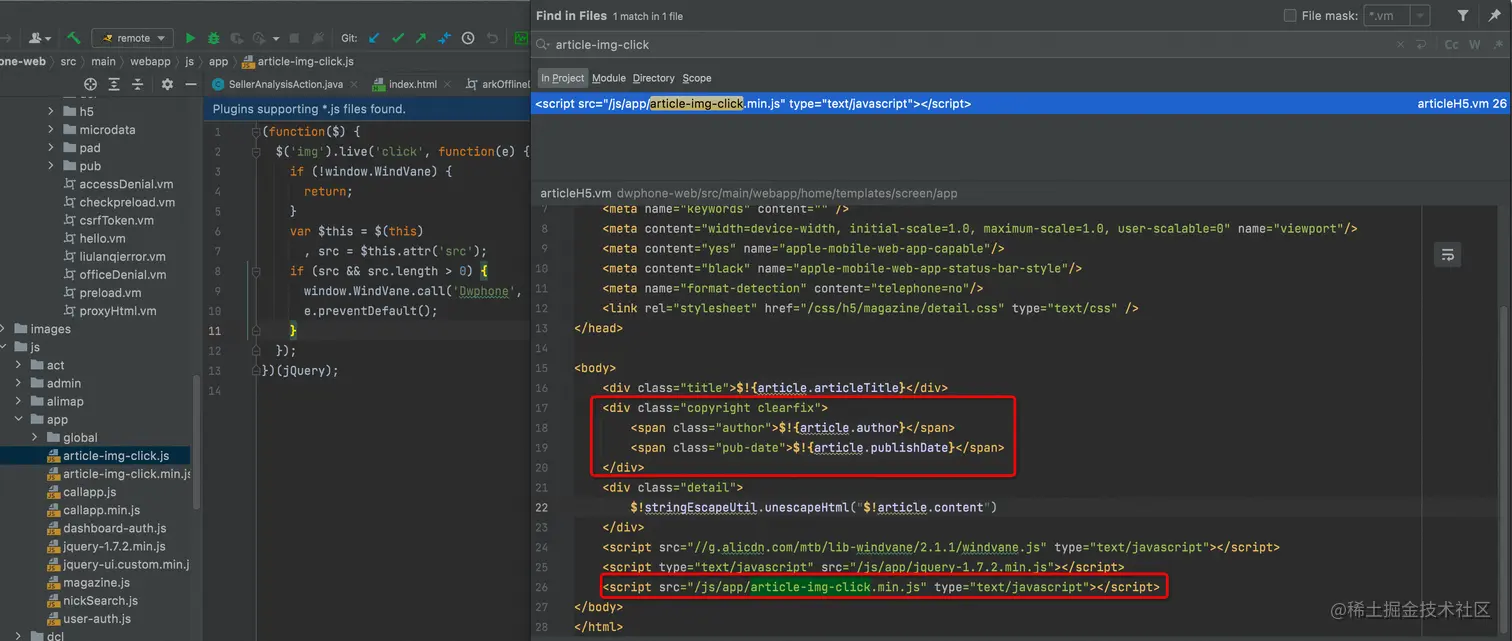Click the Git push green arrow
Screen dimensions: 1512x641
[421, 38]
